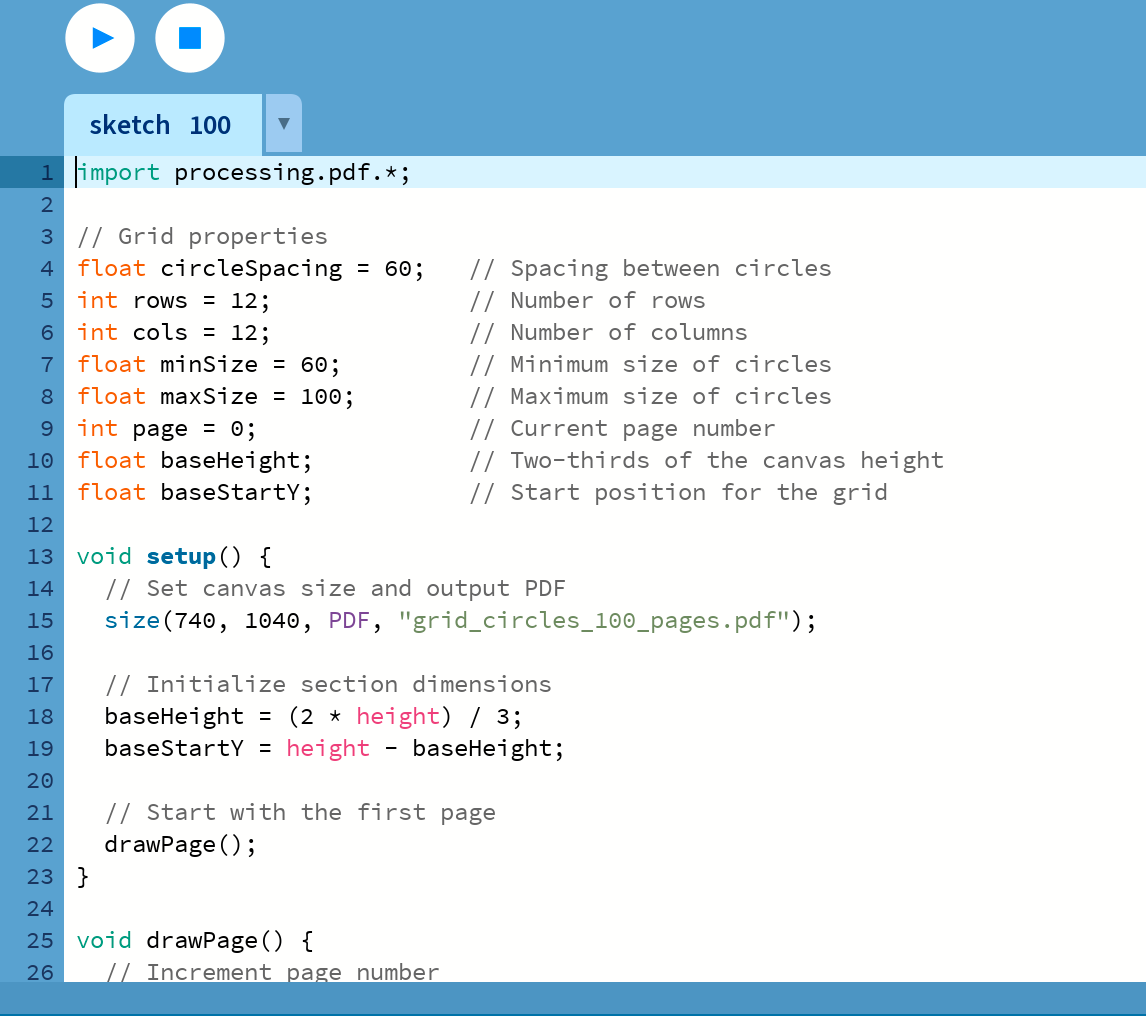This screenshot has height=1016, width=1146.
Task: Click 'processing.pdf.*;' on line 1
Action: (x=292, y=173)
